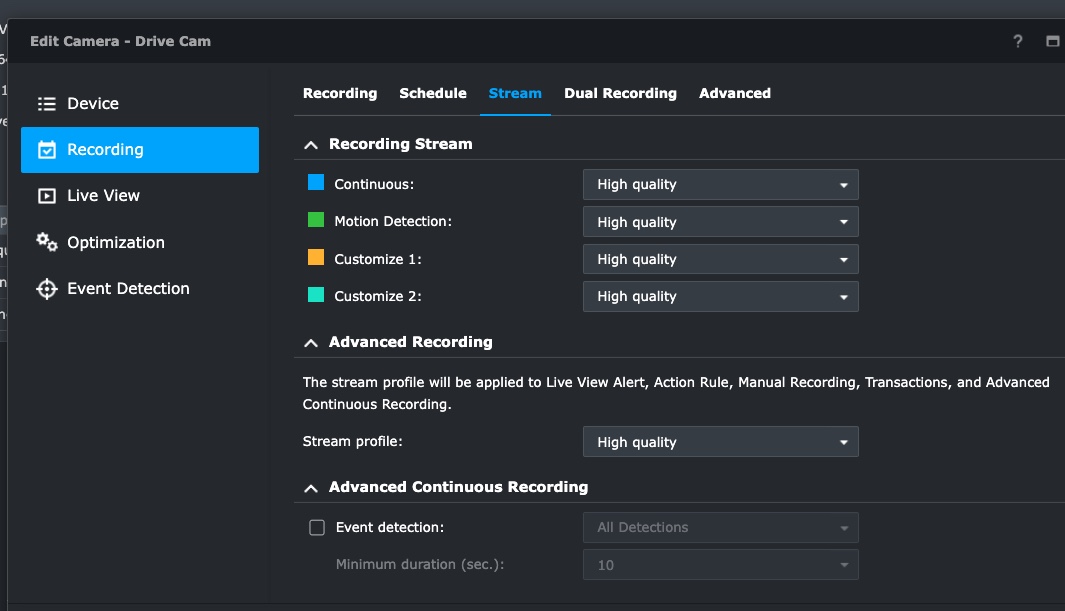The height and width of the screenshot is (611, 1065).
Task: Click the Event Detection crosshair icon
Action: [x=46, y=289]
